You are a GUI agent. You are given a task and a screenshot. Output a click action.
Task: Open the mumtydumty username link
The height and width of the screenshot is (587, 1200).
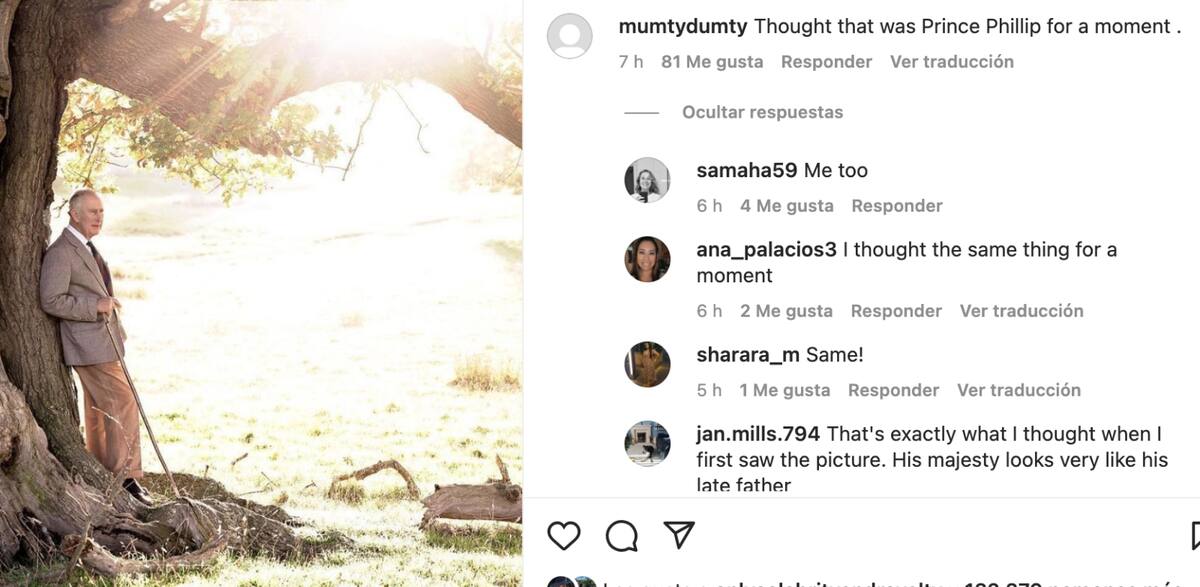(683, 27)
